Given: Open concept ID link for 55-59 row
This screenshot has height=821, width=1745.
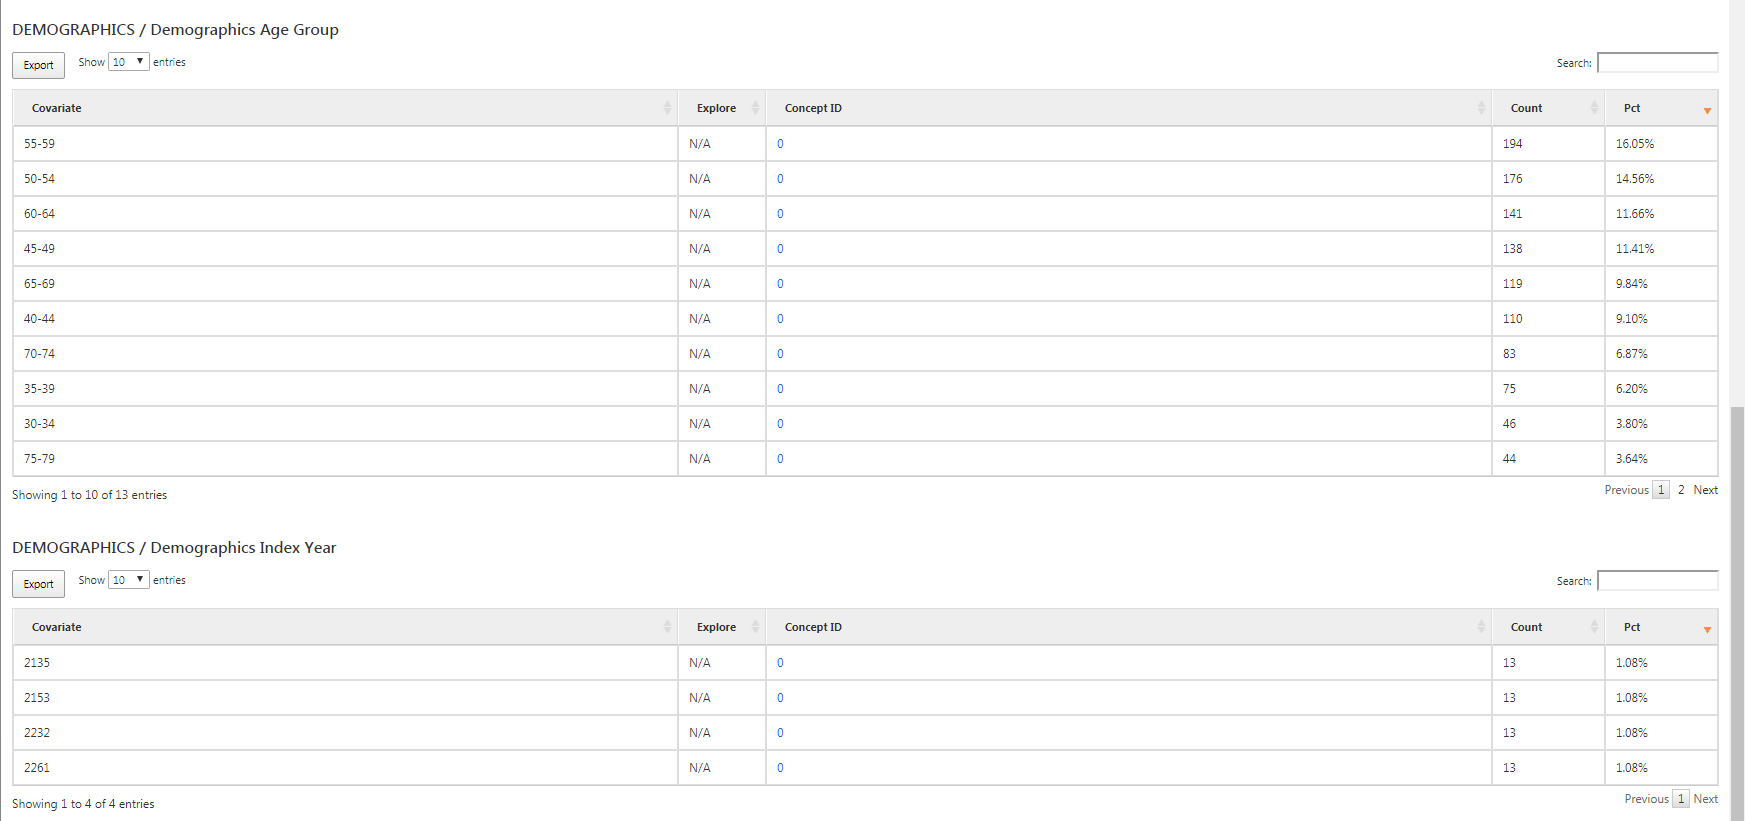Looking at the screenshot, I should 780,144.
